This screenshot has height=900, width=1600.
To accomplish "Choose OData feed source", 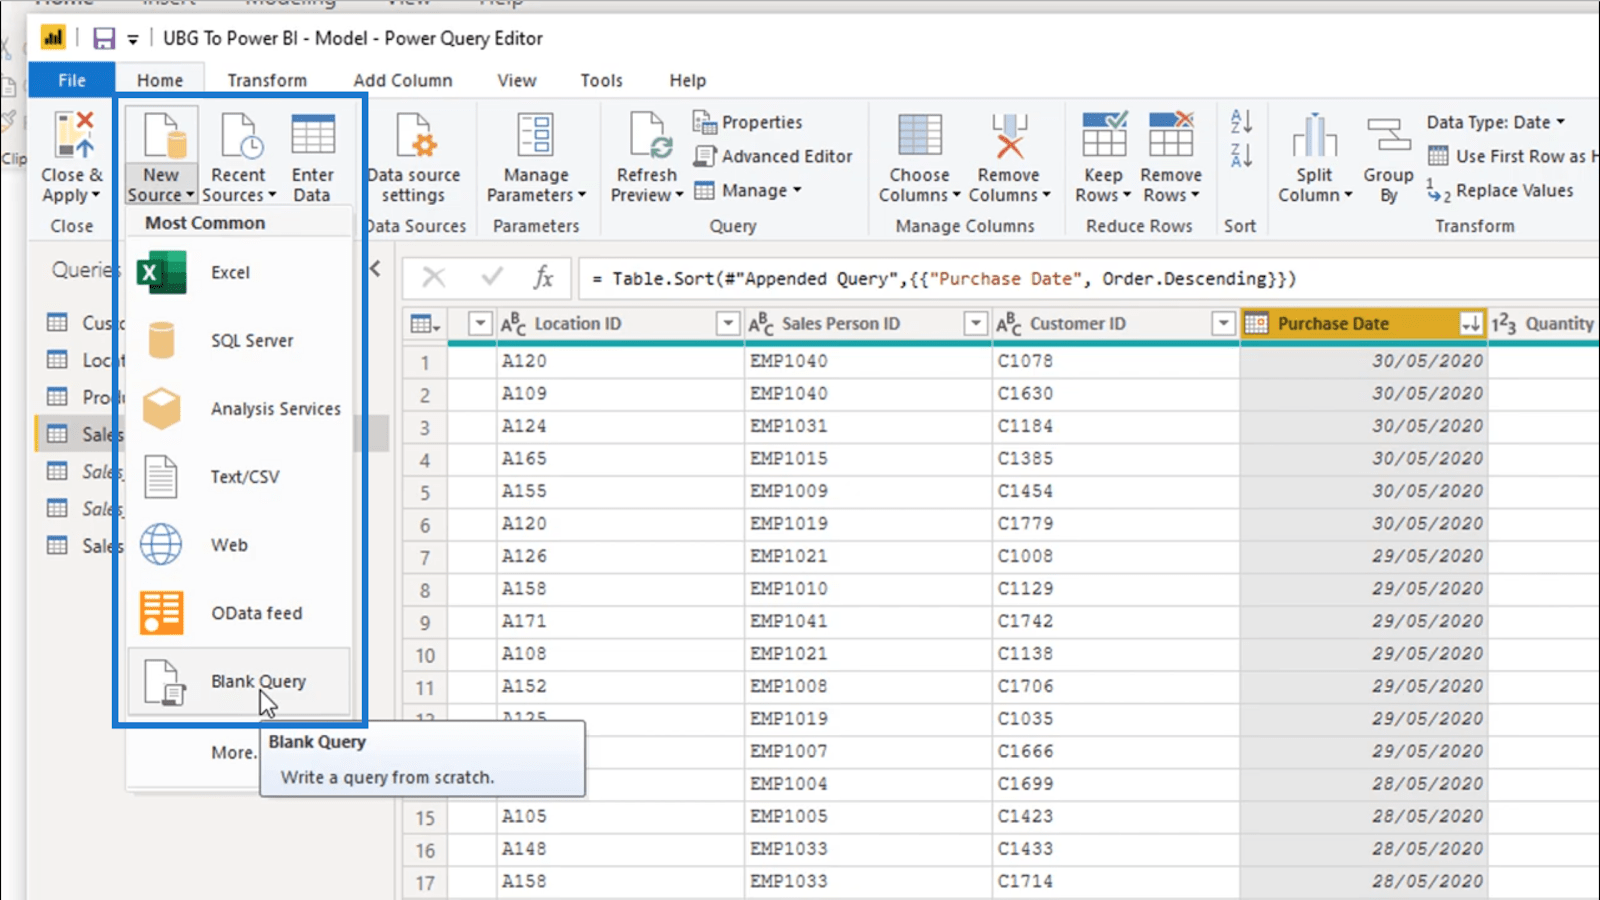I will click(239, 613).
